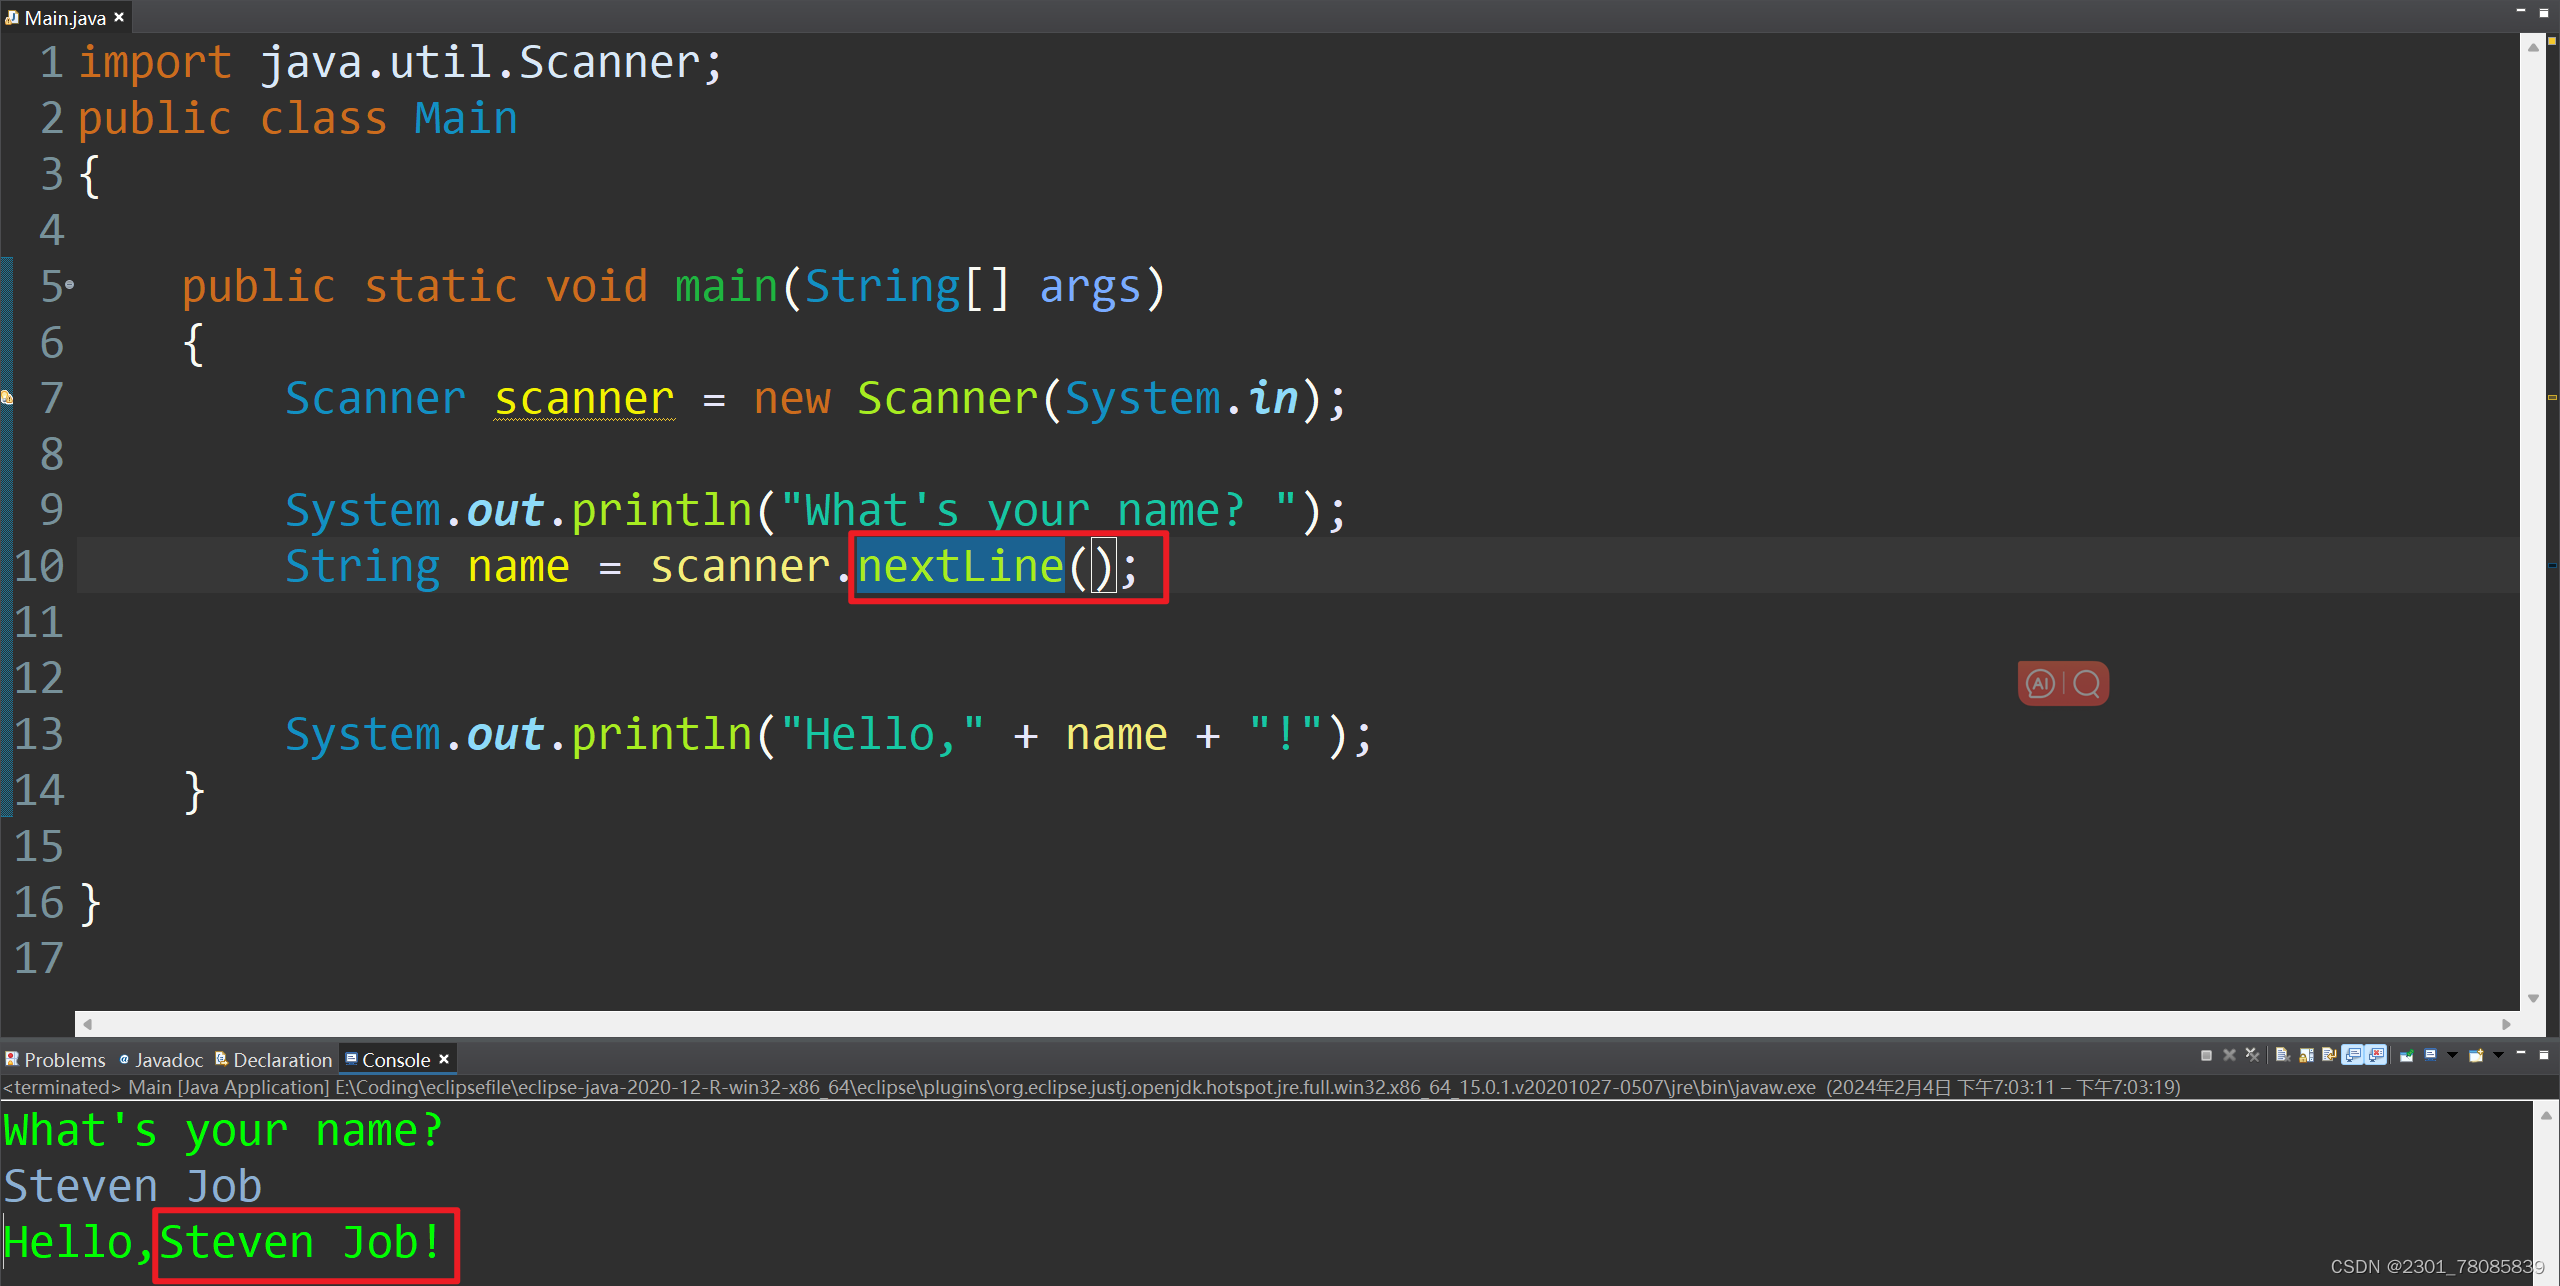
Task: Open the Open Console dropdown arrow
Action: 2498,1055
